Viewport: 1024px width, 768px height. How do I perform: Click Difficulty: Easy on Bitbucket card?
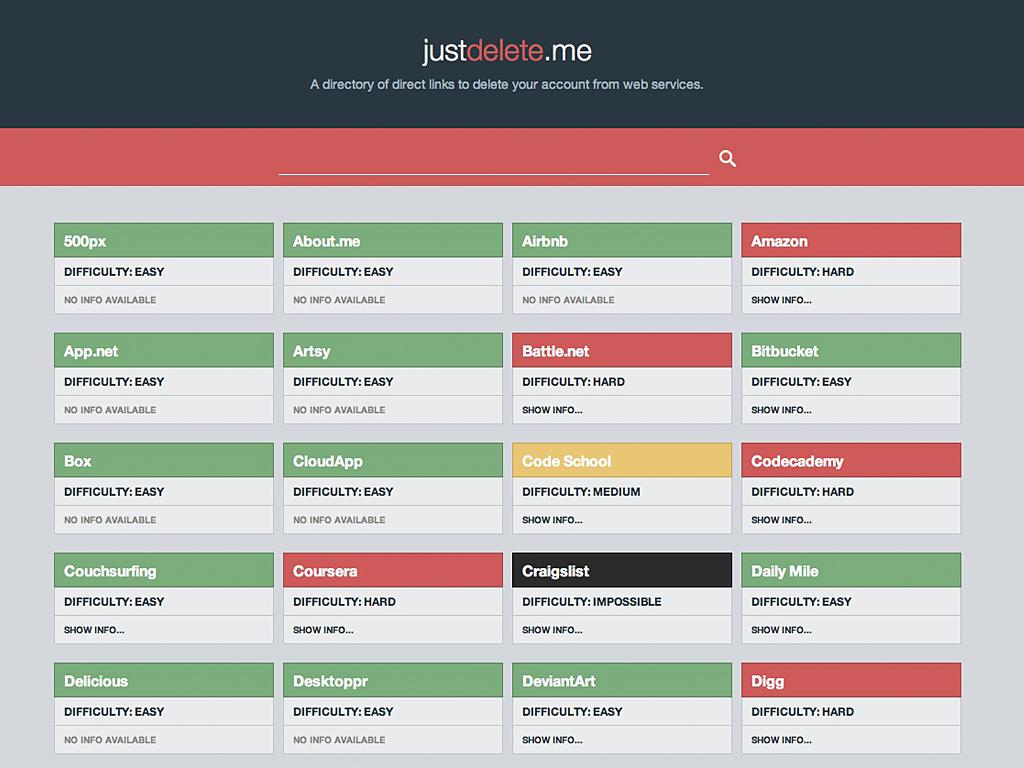point(801,382)
